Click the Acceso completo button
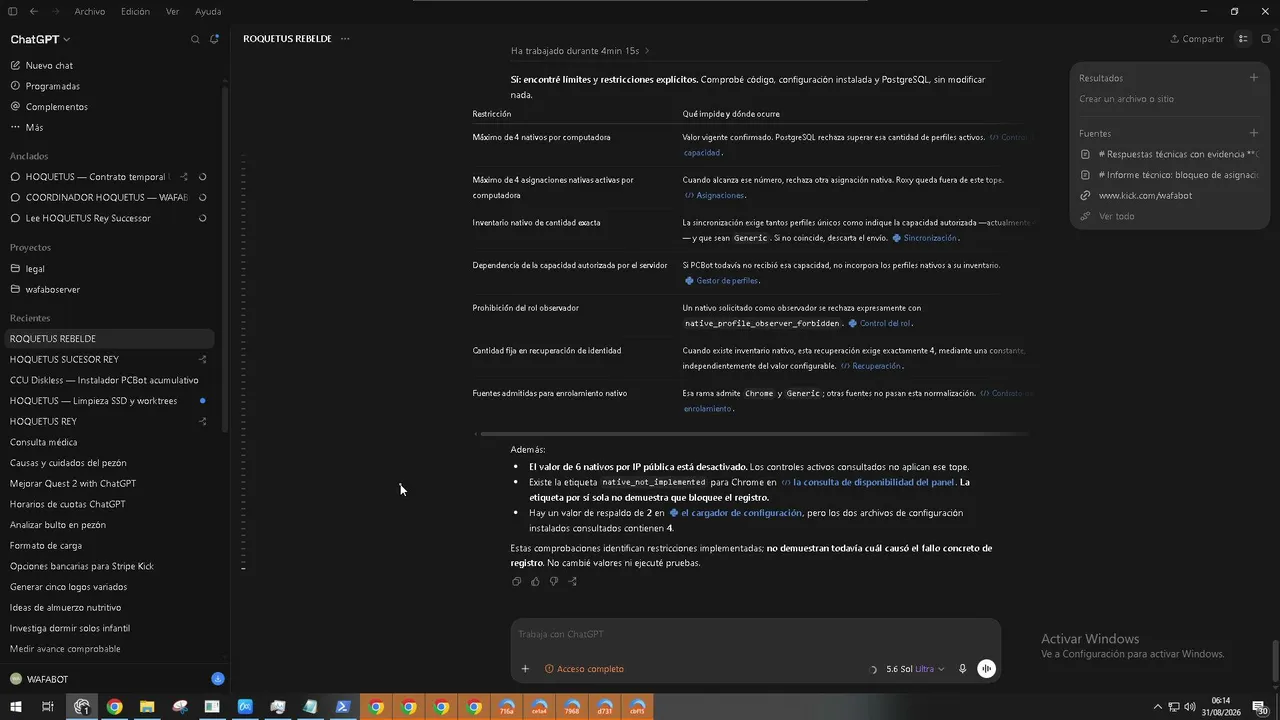The width and height of the screenshot is (1280, 720). (x=584, y=669)
